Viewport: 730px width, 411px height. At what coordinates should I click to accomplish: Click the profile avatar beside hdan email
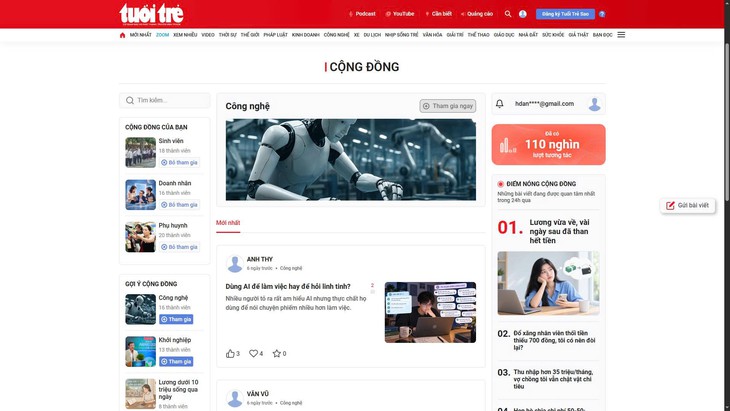pos(594,104)
